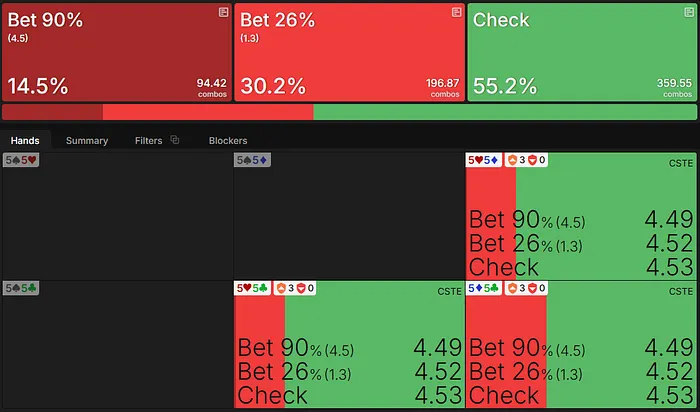The image size is (700, 412).
Task: Click the dark red segment of frequency bar
Action: 52,112
